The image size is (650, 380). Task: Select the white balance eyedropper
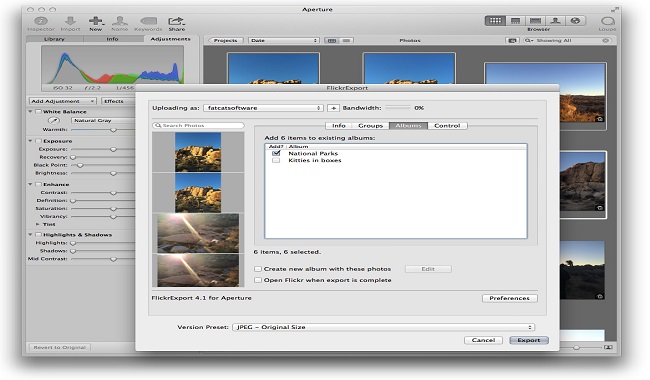[x=54, y=121]
